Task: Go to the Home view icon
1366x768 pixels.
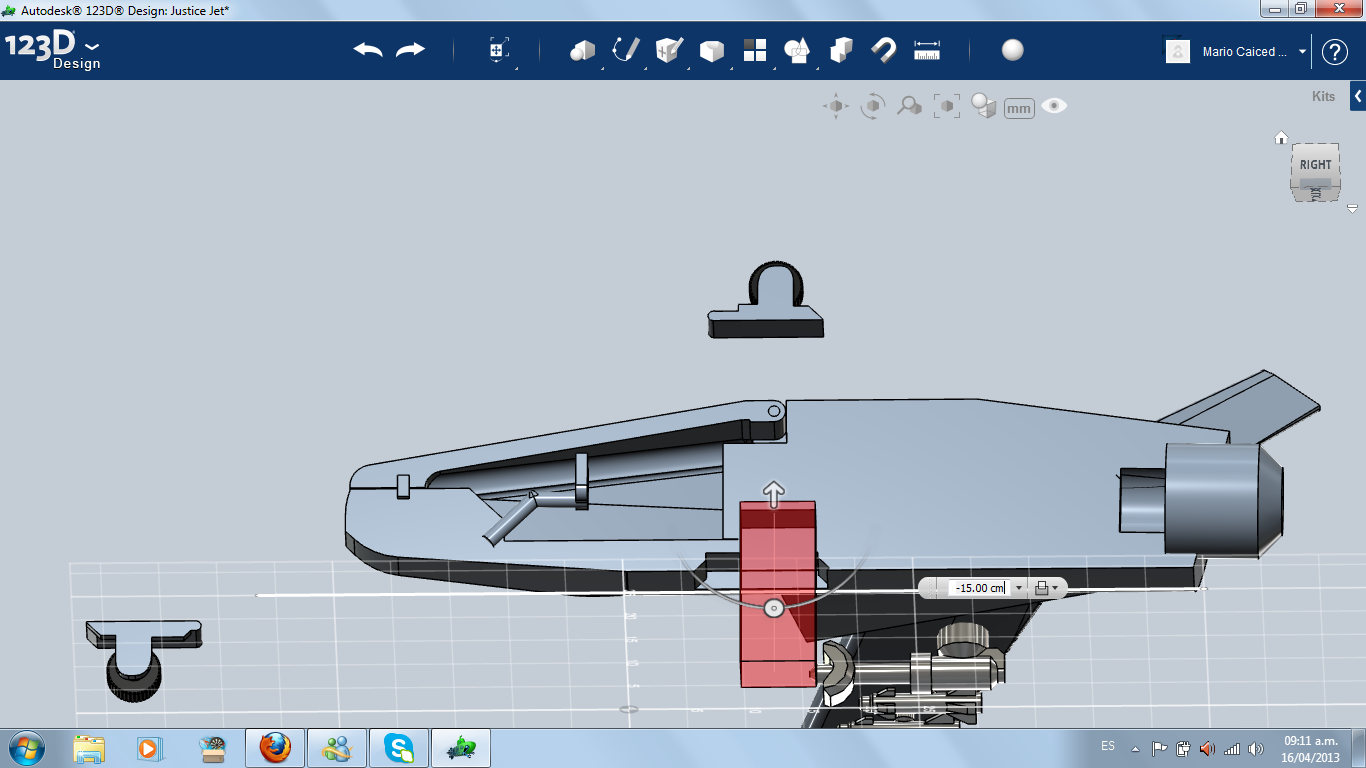Action: coord(1280,138)
